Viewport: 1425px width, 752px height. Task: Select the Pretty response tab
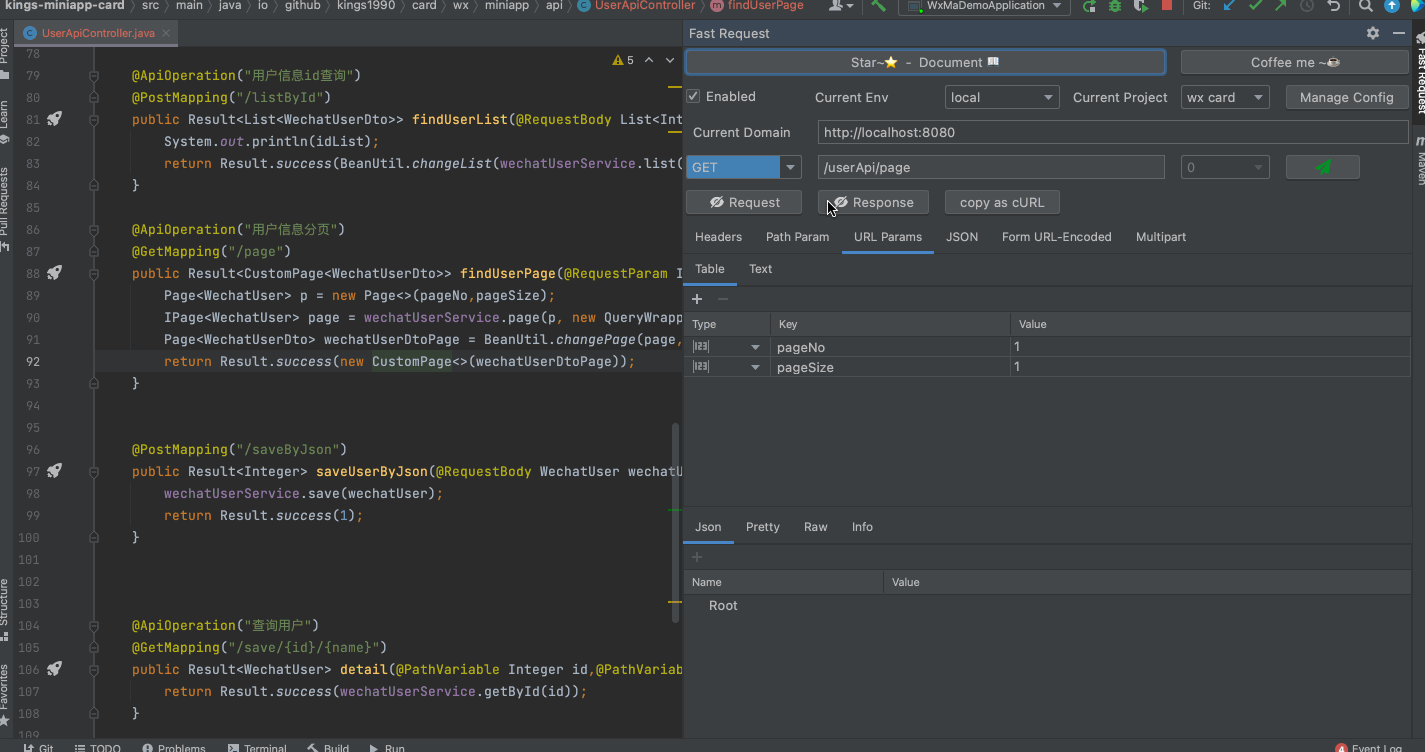pos(762,527)
